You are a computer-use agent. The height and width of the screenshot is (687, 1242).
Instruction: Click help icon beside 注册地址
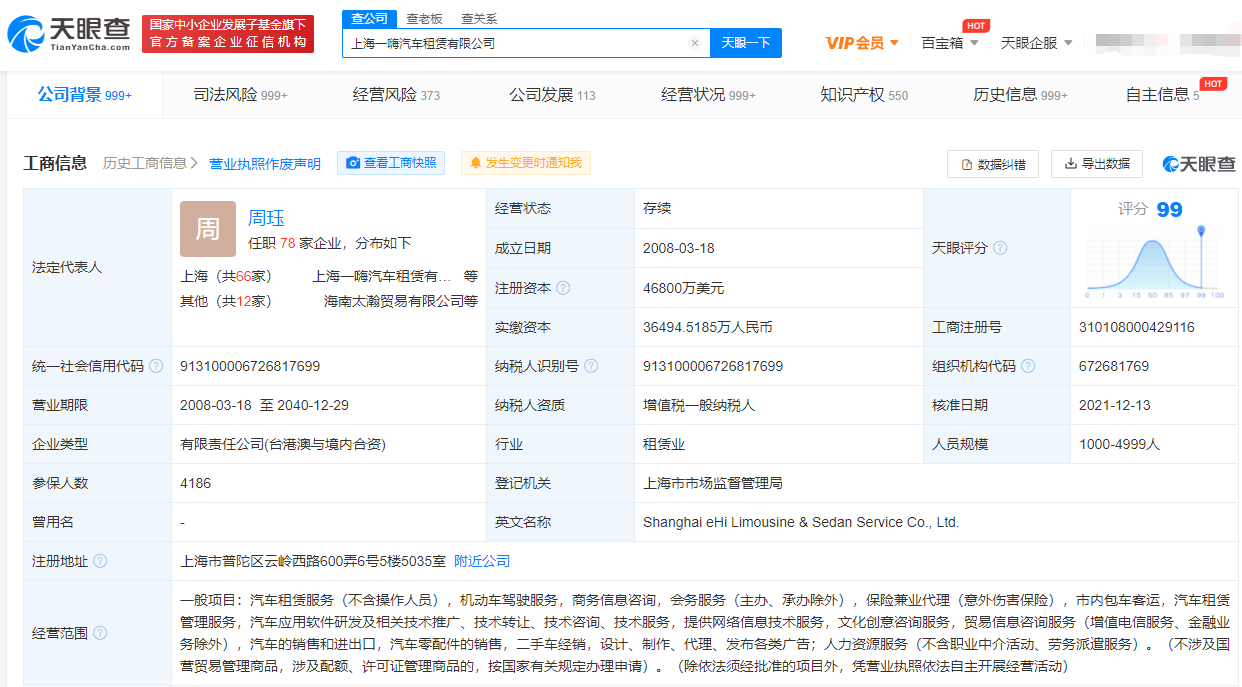(100, 561)
